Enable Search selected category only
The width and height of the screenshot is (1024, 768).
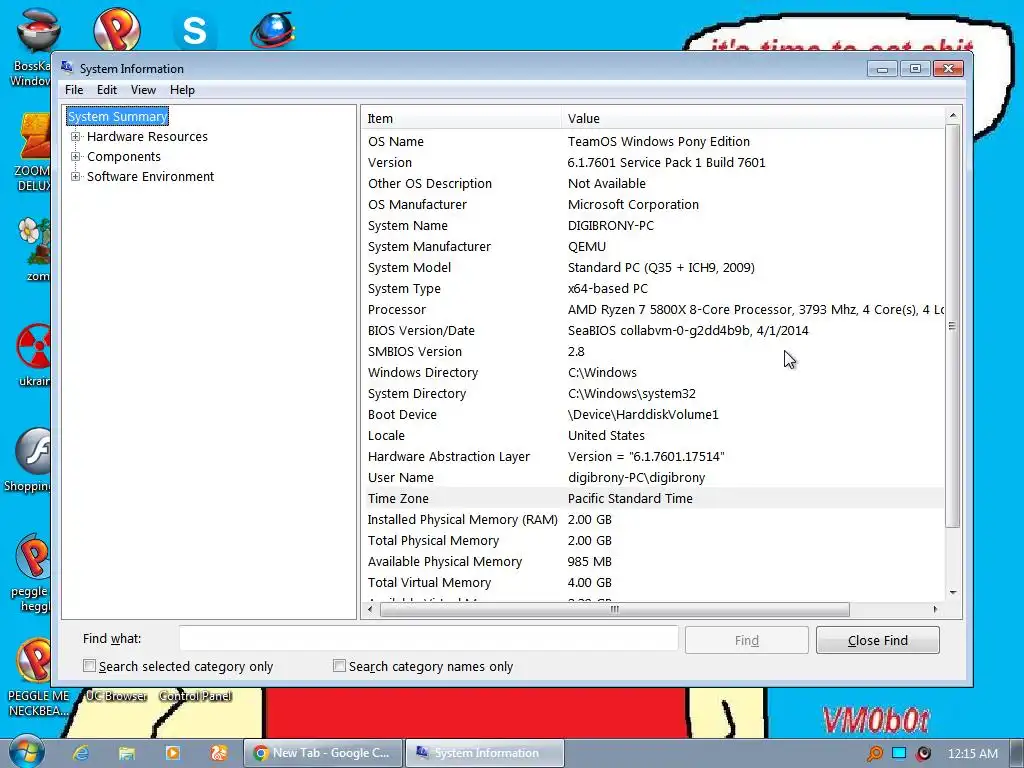pyautogui.click(x=89, y=665)
